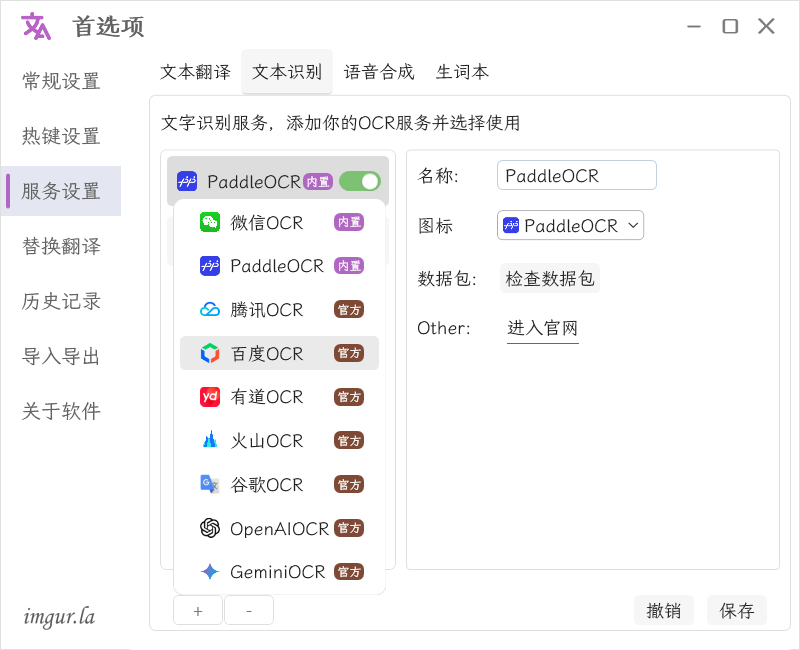Click the OpenAI logo icon
This screenshot has width=800, height=650.
[x=210, y=528]
